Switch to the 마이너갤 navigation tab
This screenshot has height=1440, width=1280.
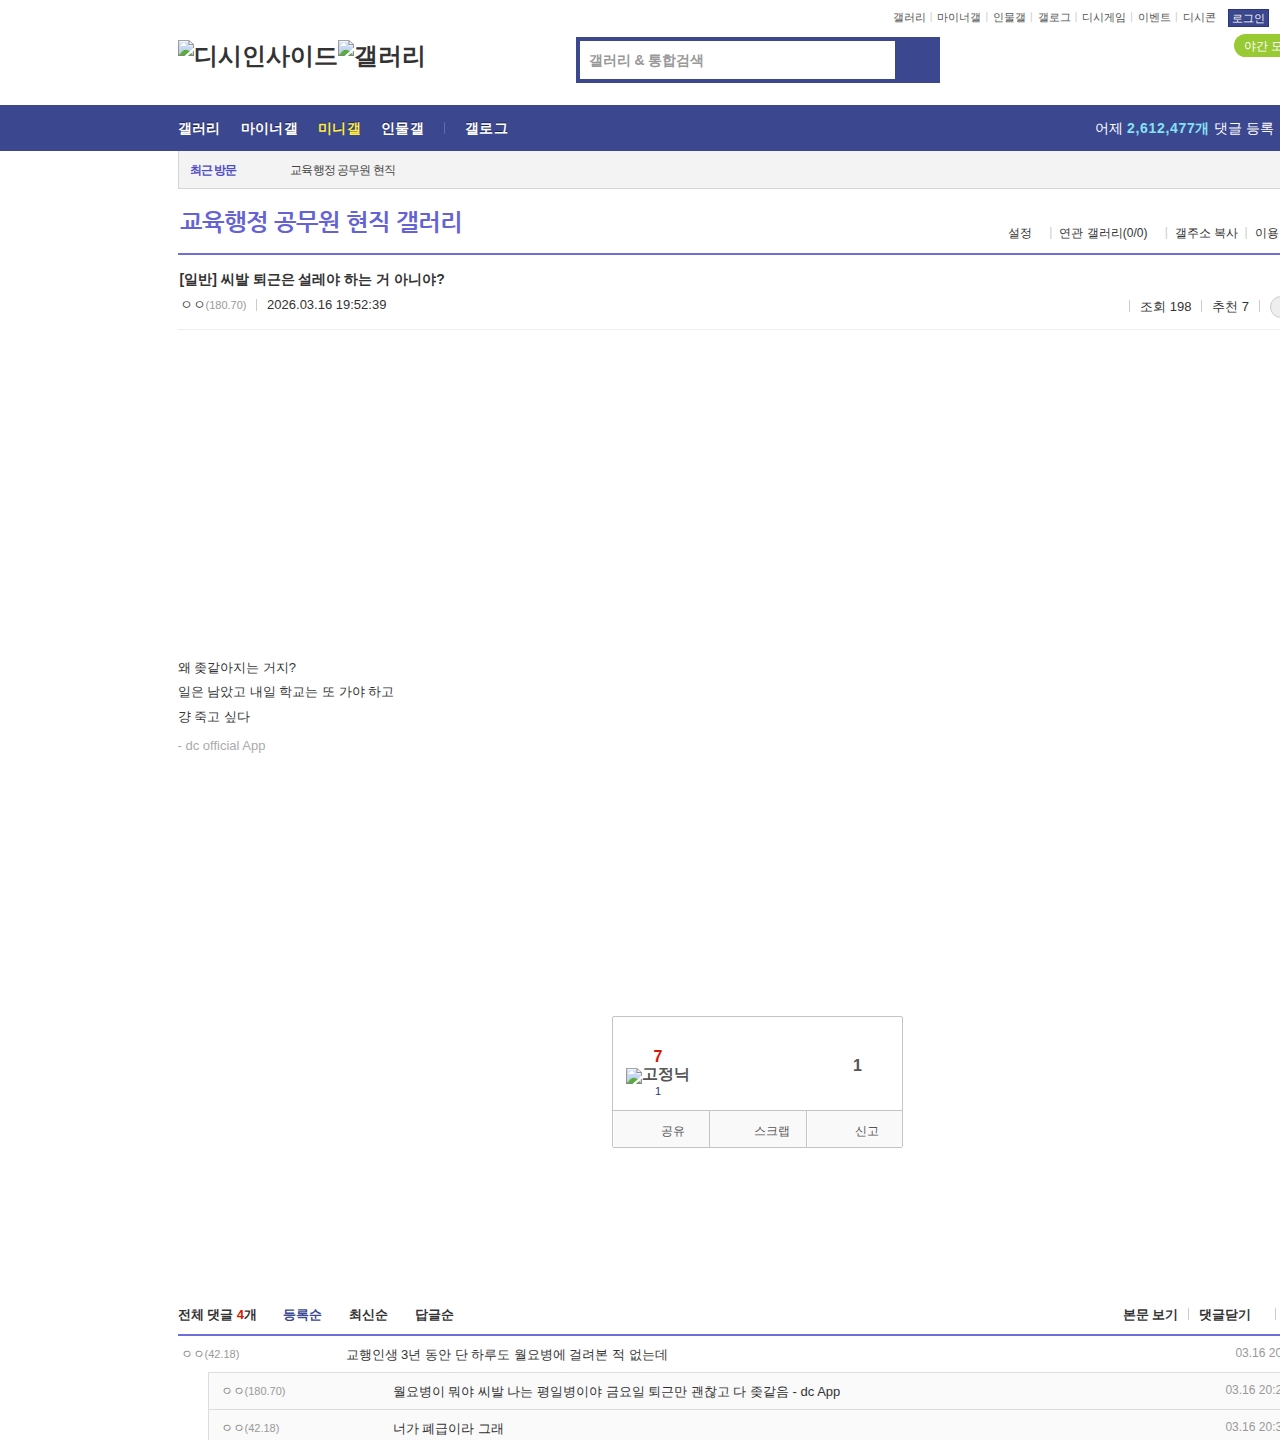click(x=269, y=129)
